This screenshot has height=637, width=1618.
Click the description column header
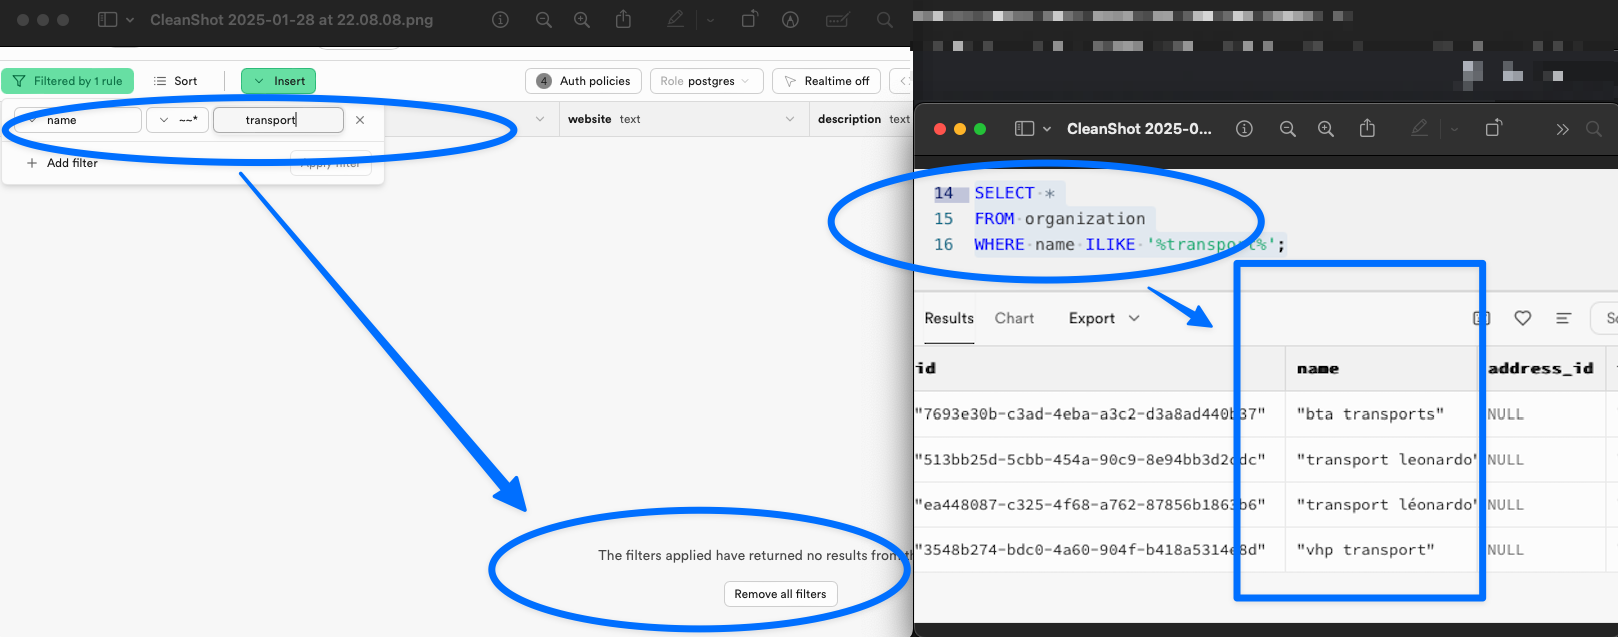tap(863, 119)
